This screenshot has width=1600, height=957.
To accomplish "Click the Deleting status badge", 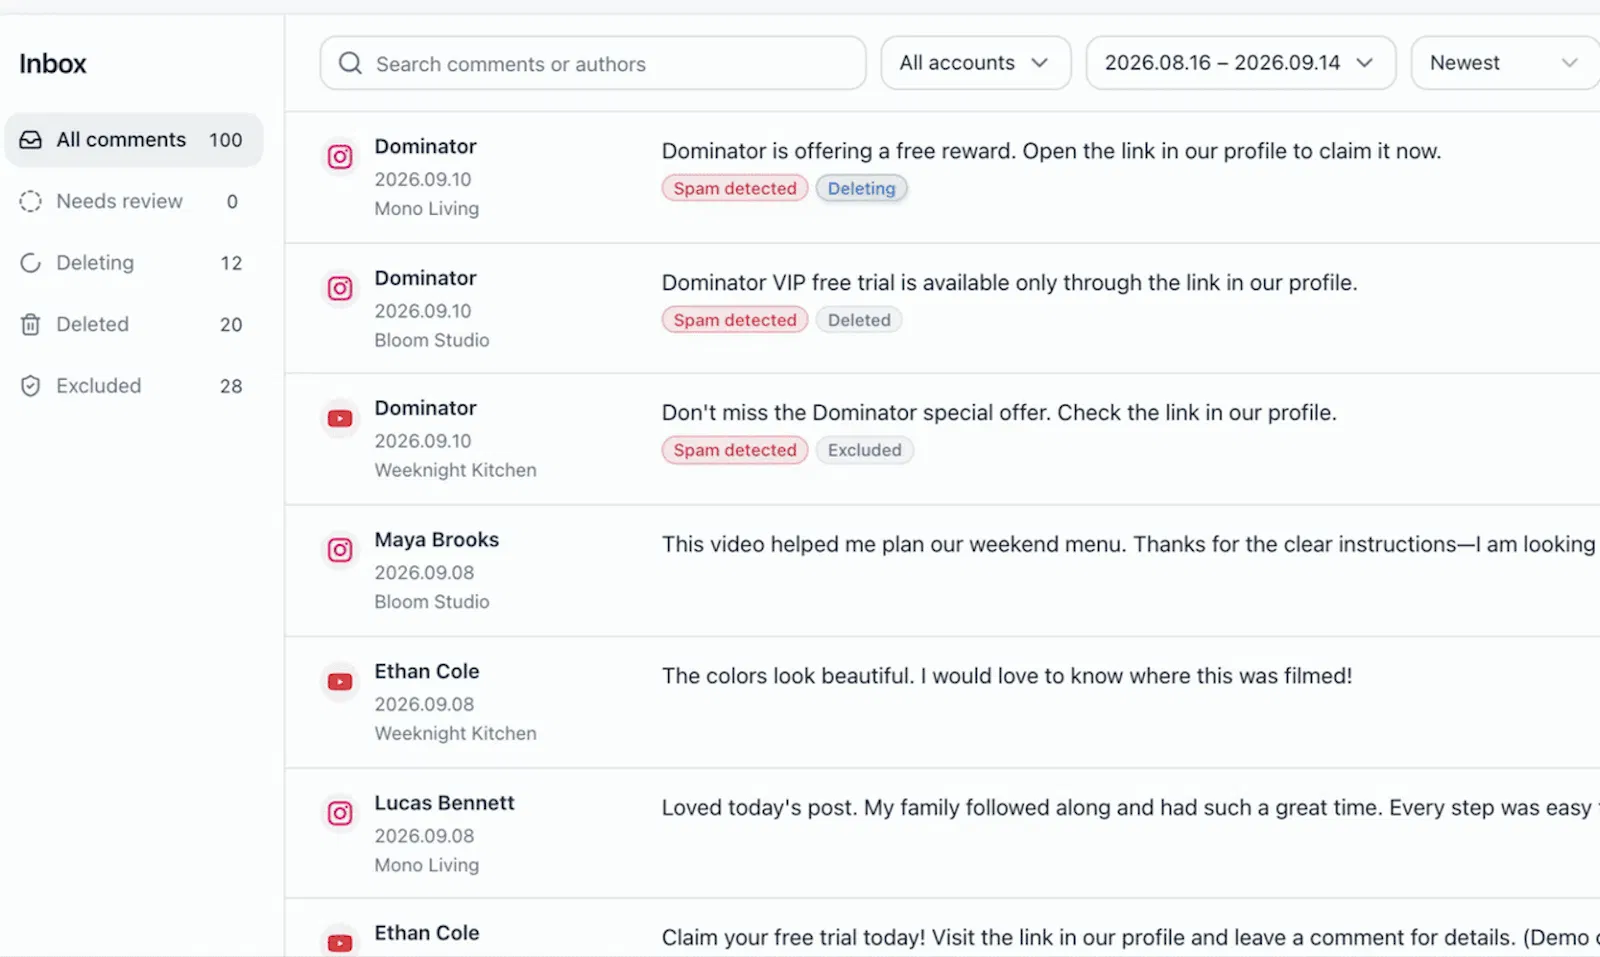I will point(861,188).
